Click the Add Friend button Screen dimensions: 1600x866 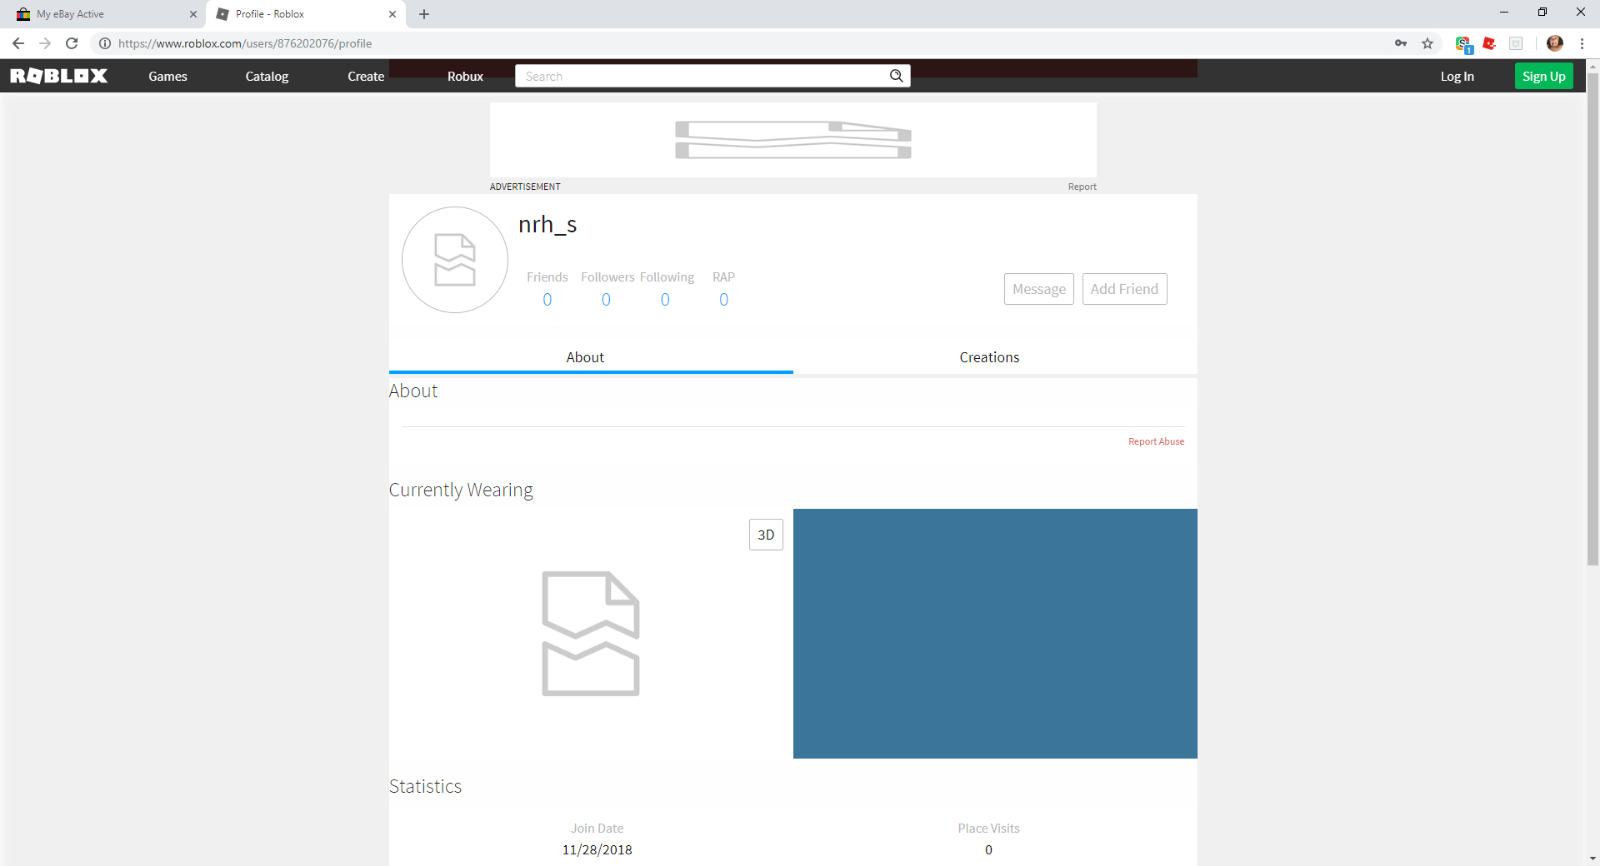point(1125,289)
